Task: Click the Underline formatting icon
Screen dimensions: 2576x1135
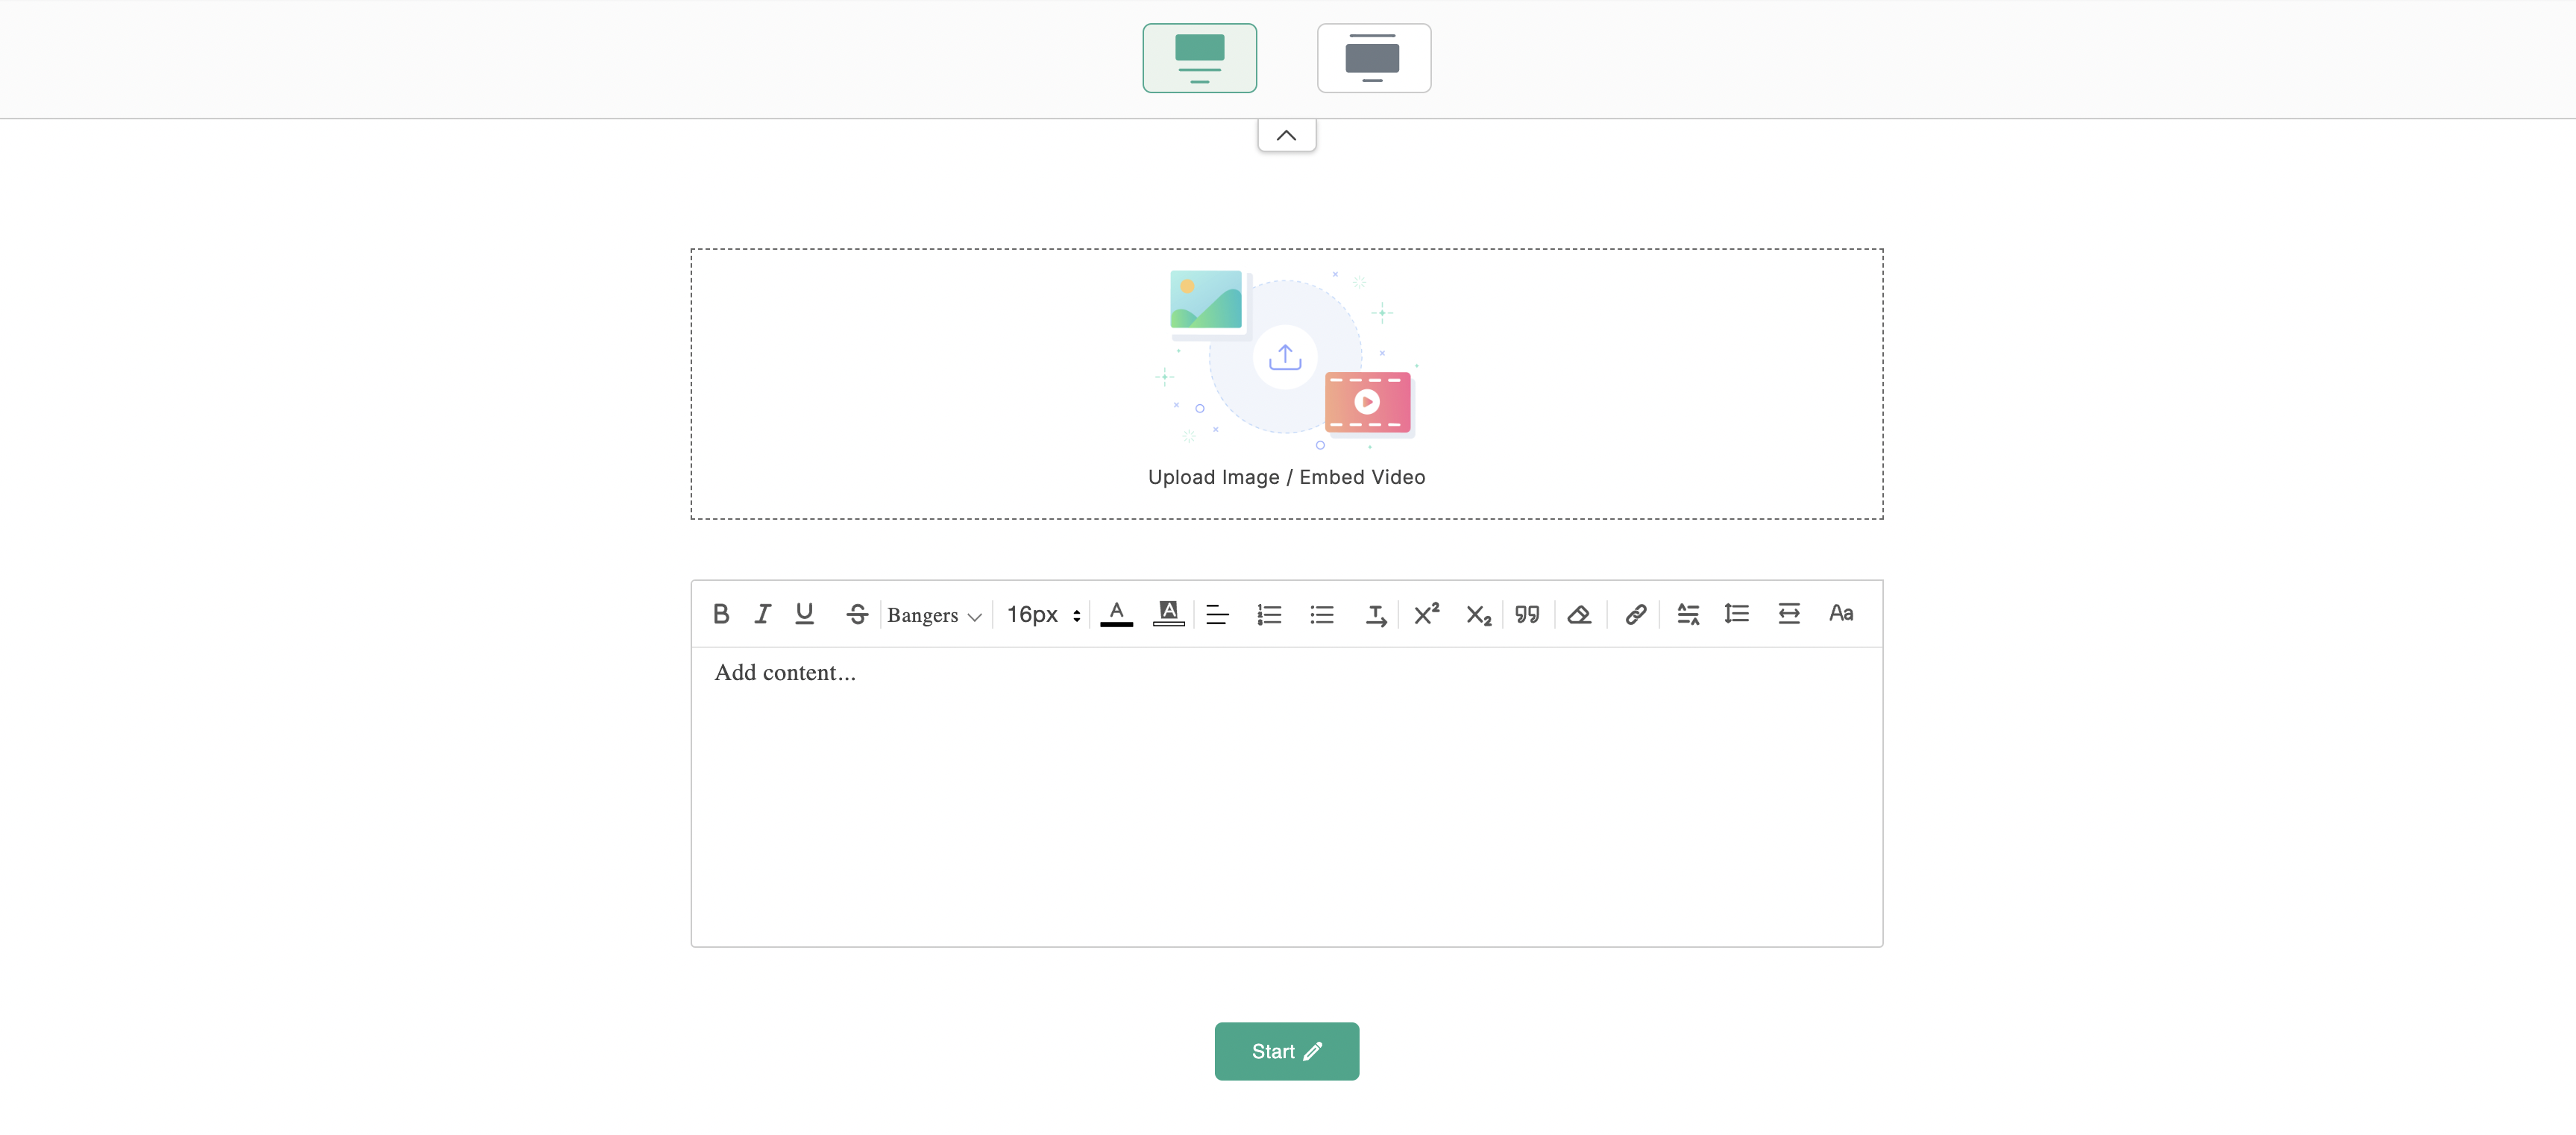Action: point(805,613)
